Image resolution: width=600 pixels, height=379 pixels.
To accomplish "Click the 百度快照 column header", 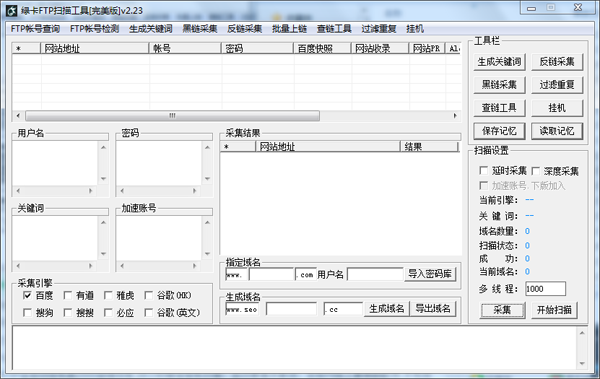I will 322,48.
